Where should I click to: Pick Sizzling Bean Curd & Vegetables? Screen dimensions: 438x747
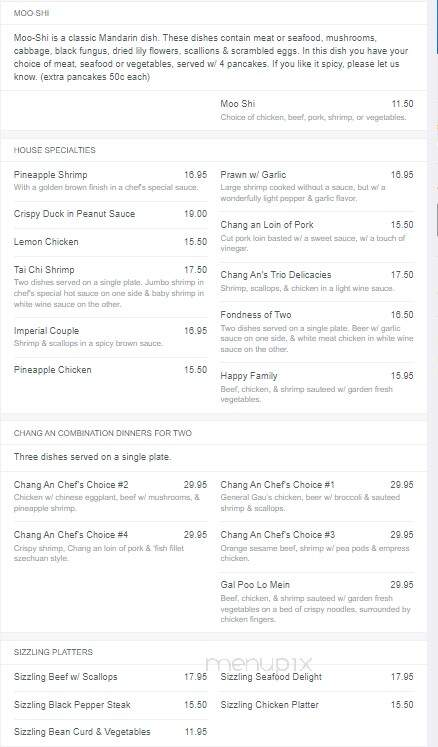pos(110,732)
